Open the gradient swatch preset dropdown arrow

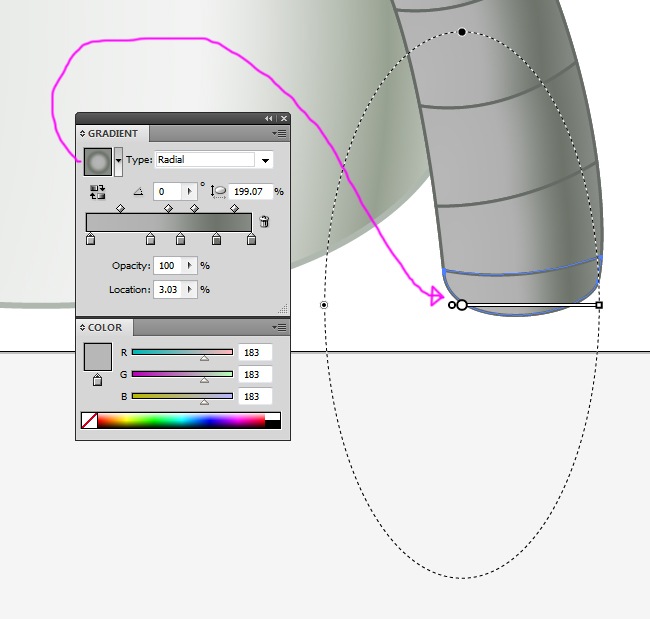pyautogui.click(x=119, y=162)
